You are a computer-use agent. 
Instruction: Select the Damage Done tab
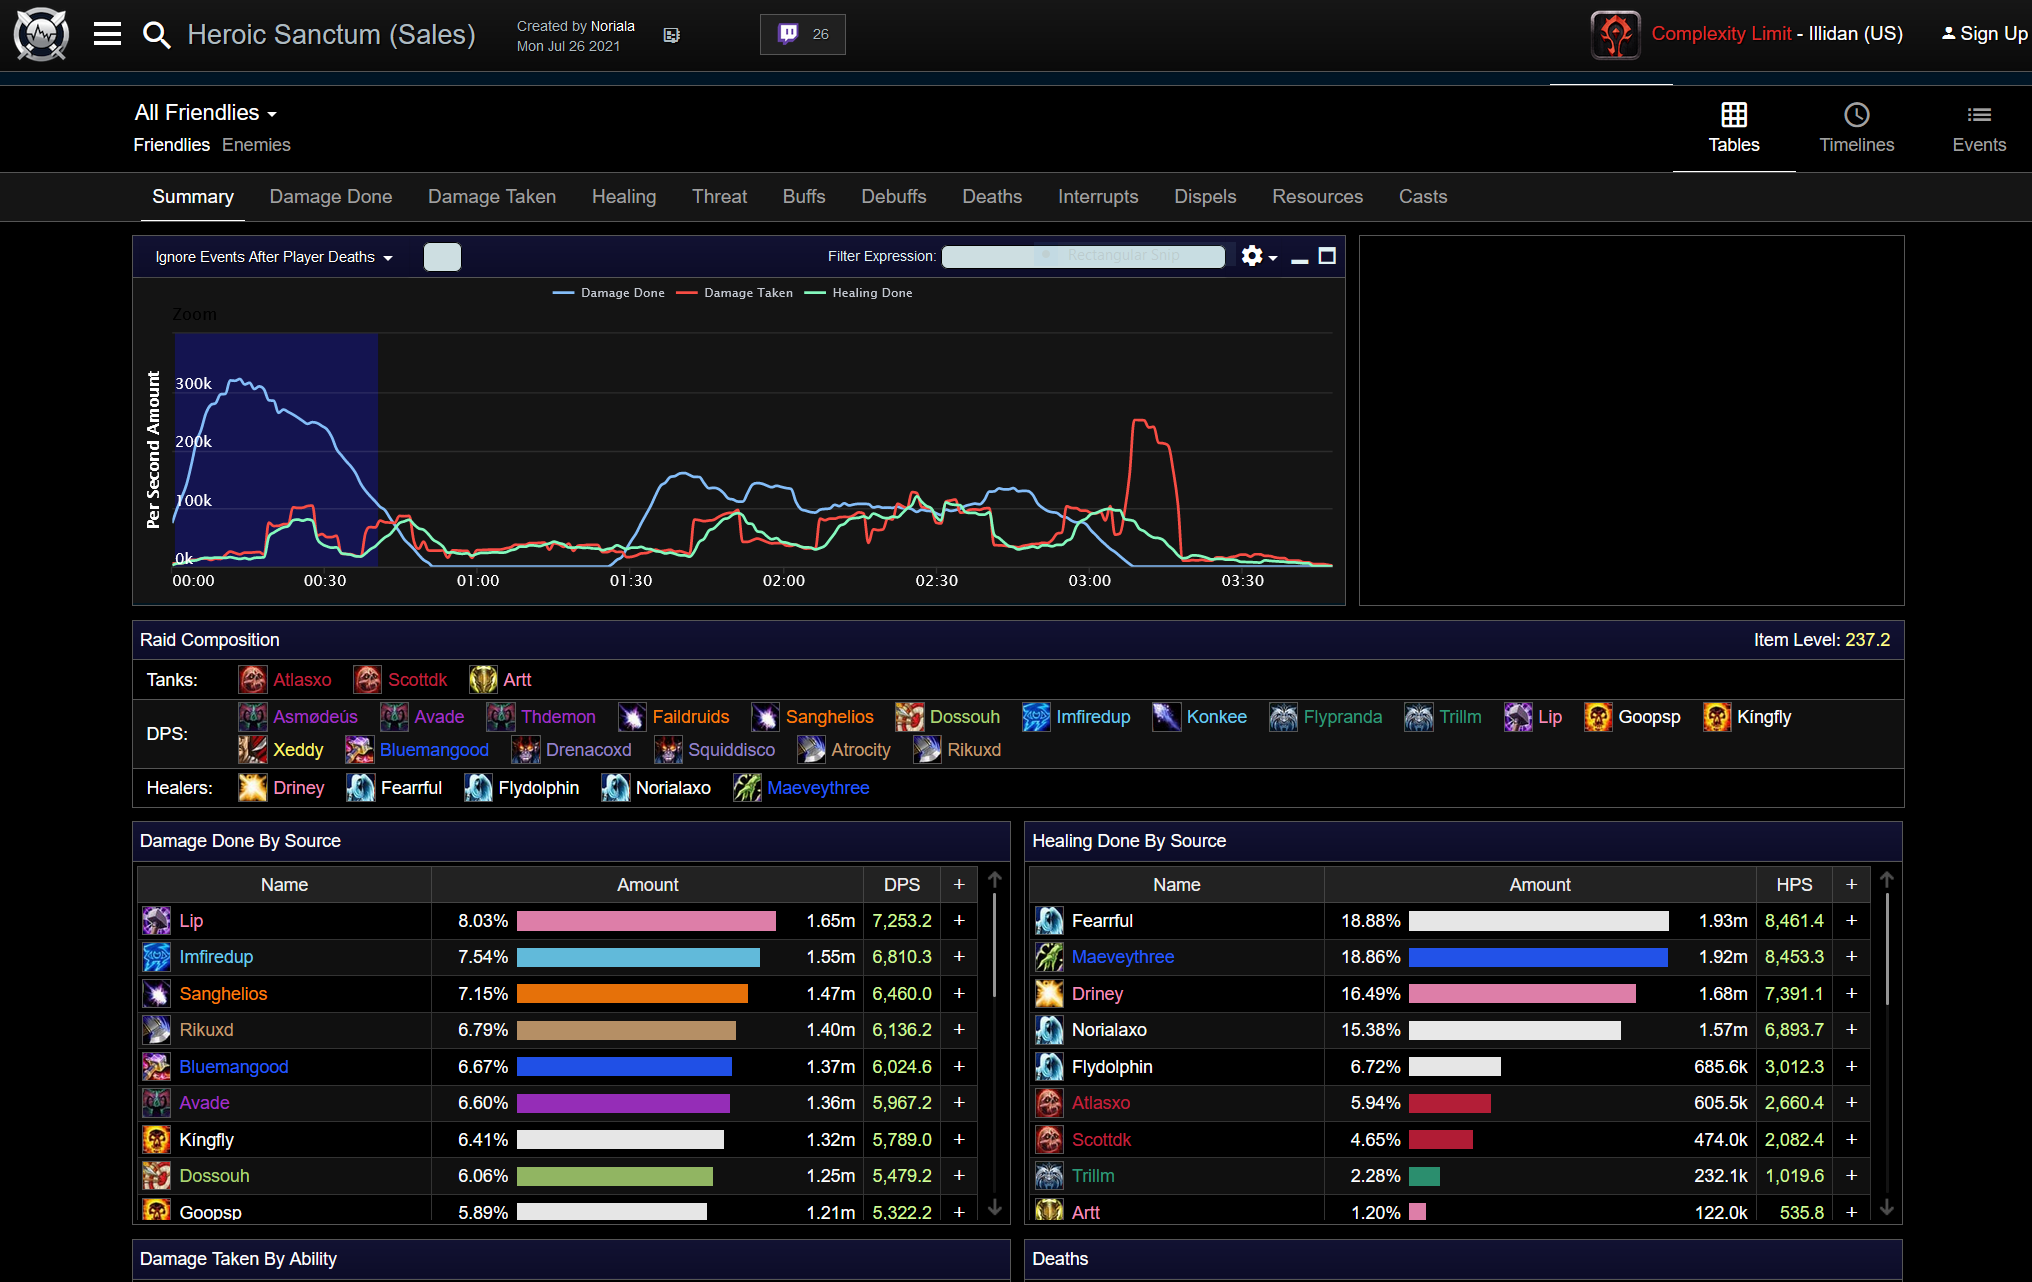click(x=332, y=195)
